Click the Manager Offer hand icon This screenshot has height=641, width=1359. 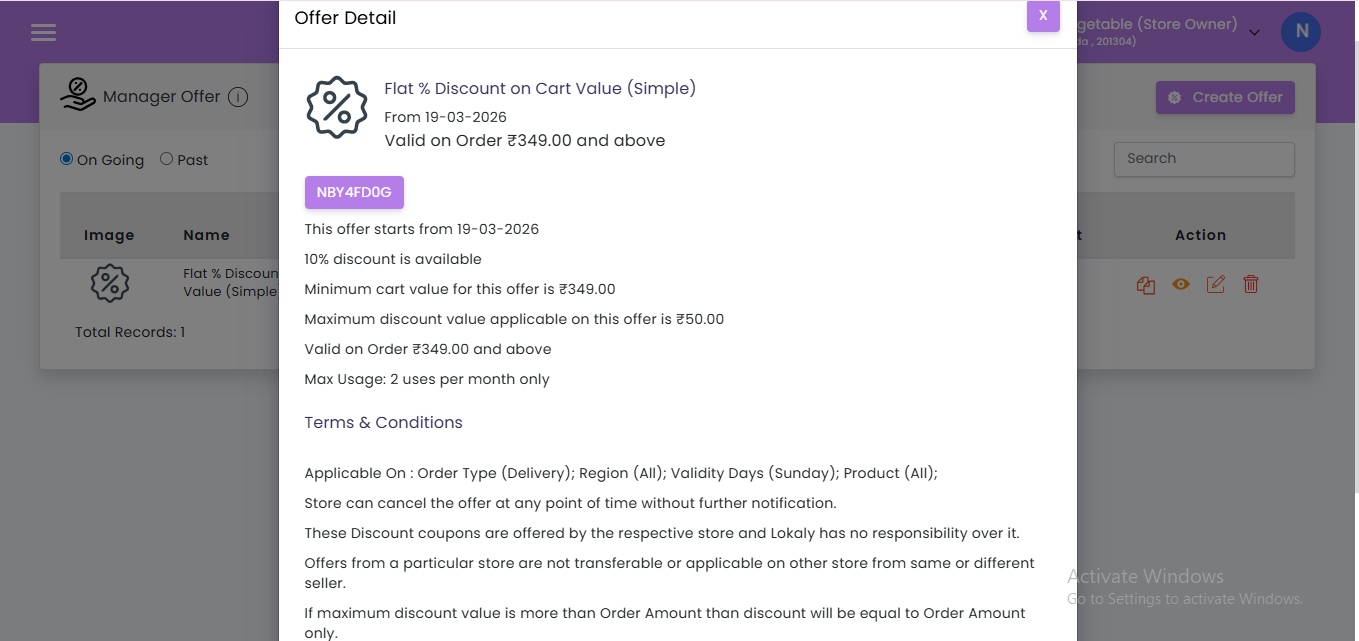pyautogui.click(x=78, y=95)
